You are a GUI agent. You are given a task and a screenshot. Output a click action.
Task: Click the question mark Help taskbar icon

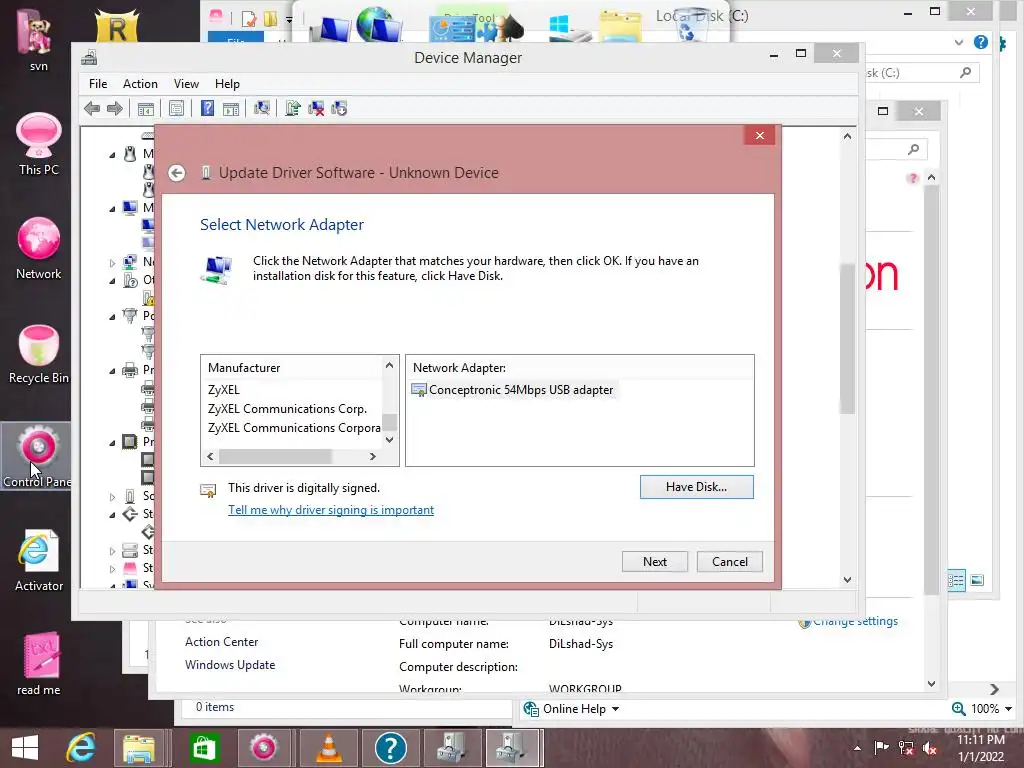(x=391, y=748)
